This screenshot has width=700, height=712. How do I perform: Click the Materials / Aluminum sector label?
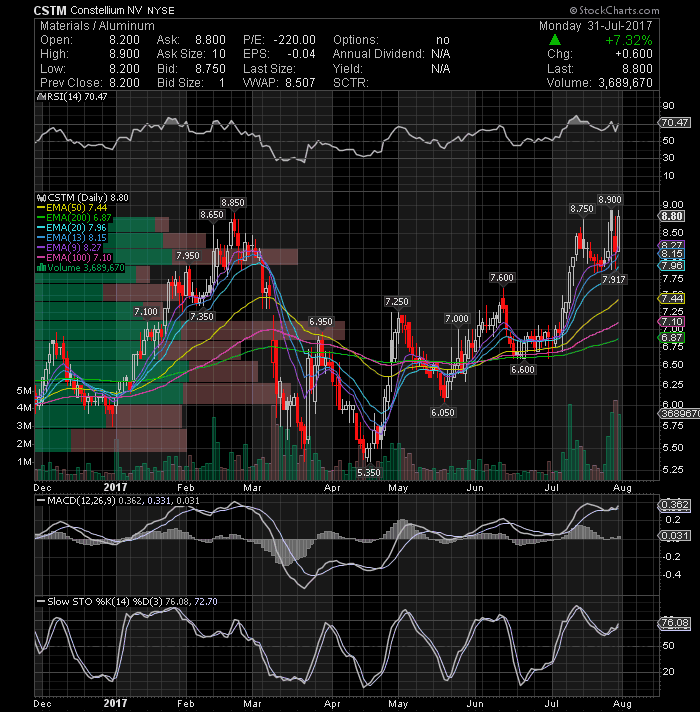(x=97, y=26)
